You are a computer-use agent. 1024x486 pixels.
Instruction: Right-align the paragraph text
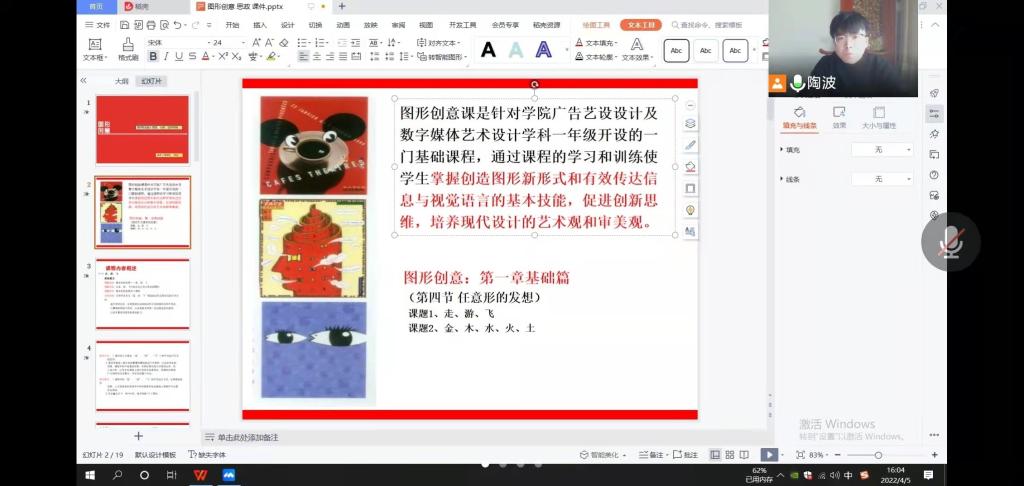coord(330,57)
